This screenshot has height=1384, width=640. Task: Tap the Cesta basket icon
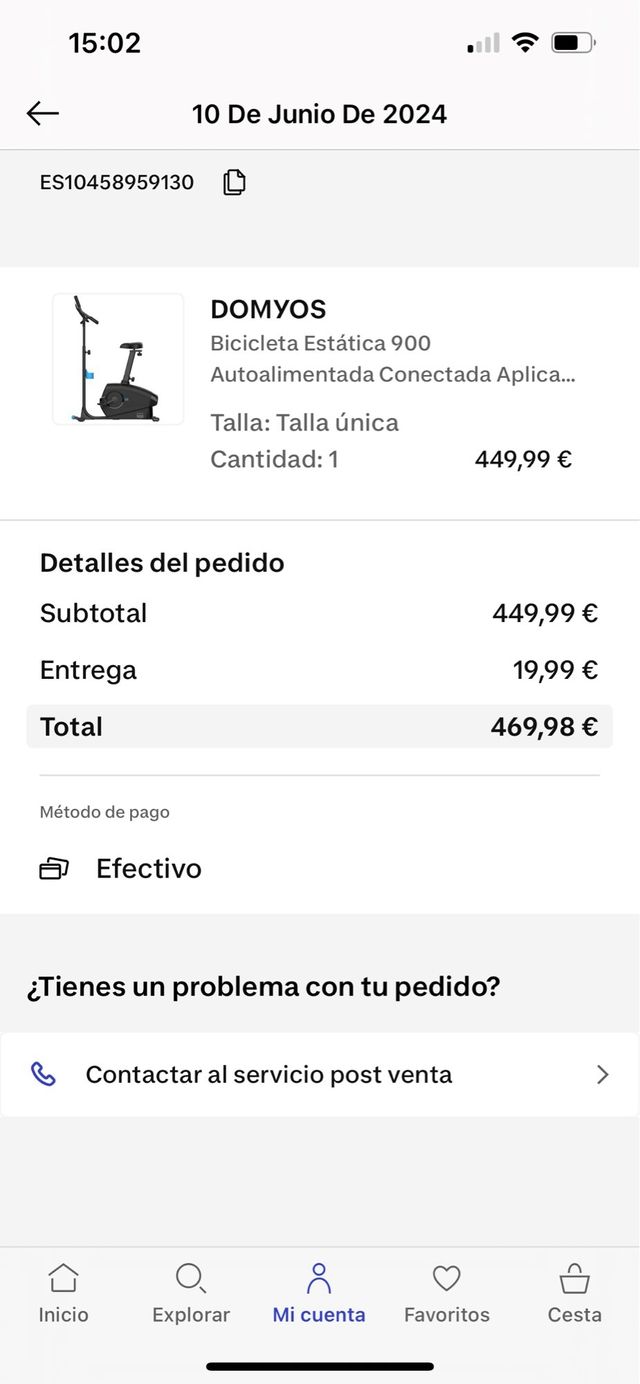coord(574,1278)
